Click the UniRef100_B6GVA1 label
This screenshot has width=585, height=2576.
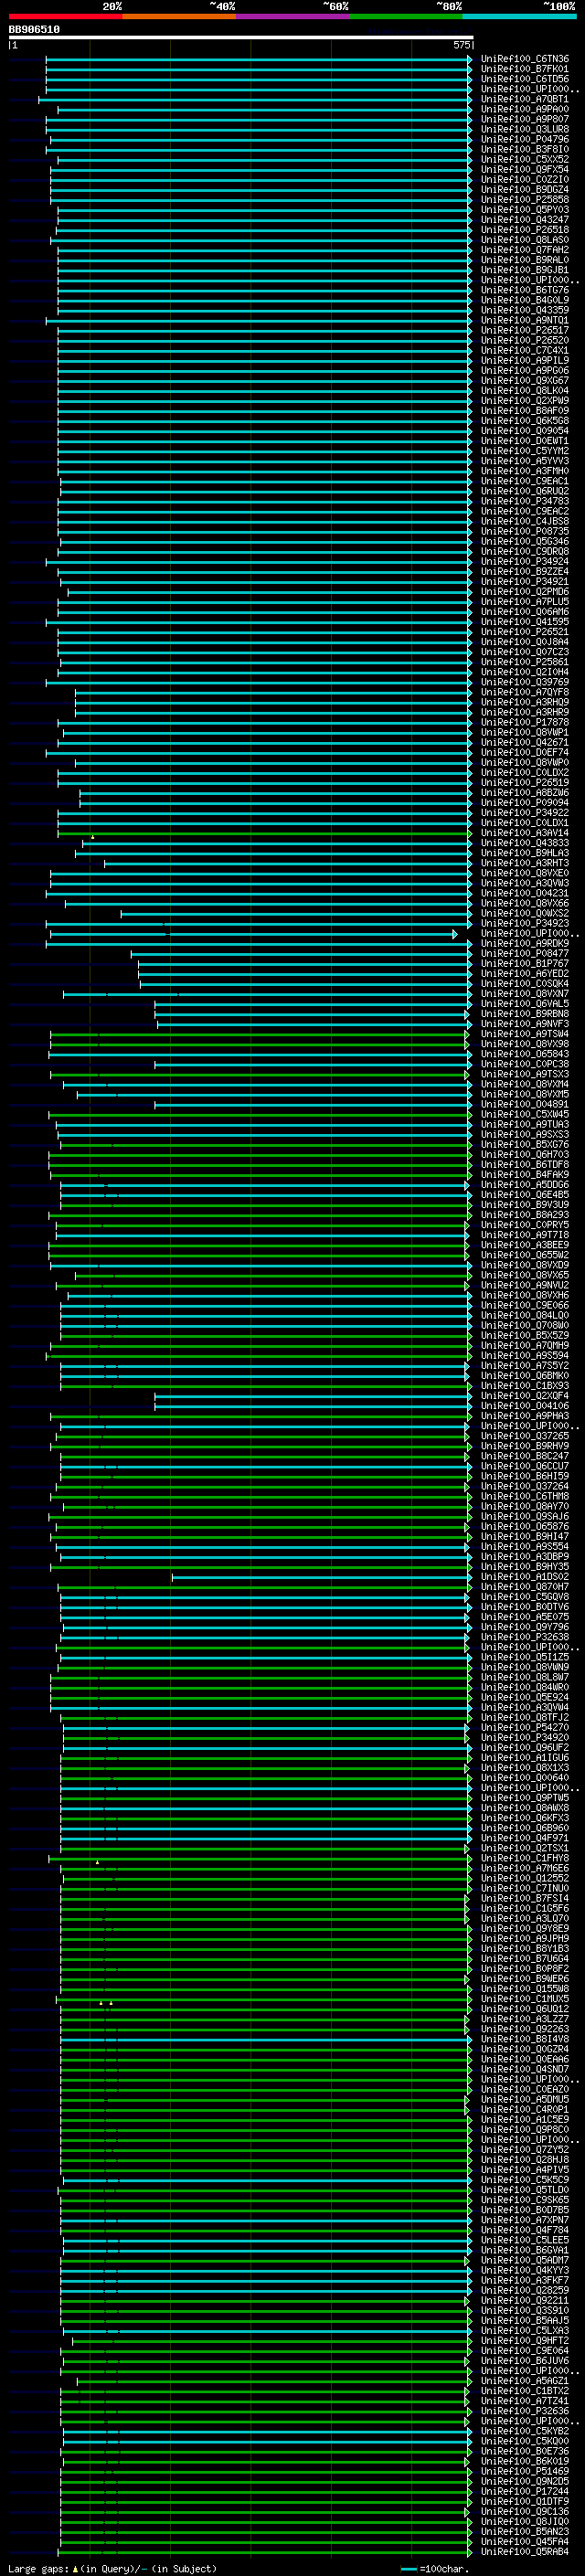click(x=524, y=2250)
